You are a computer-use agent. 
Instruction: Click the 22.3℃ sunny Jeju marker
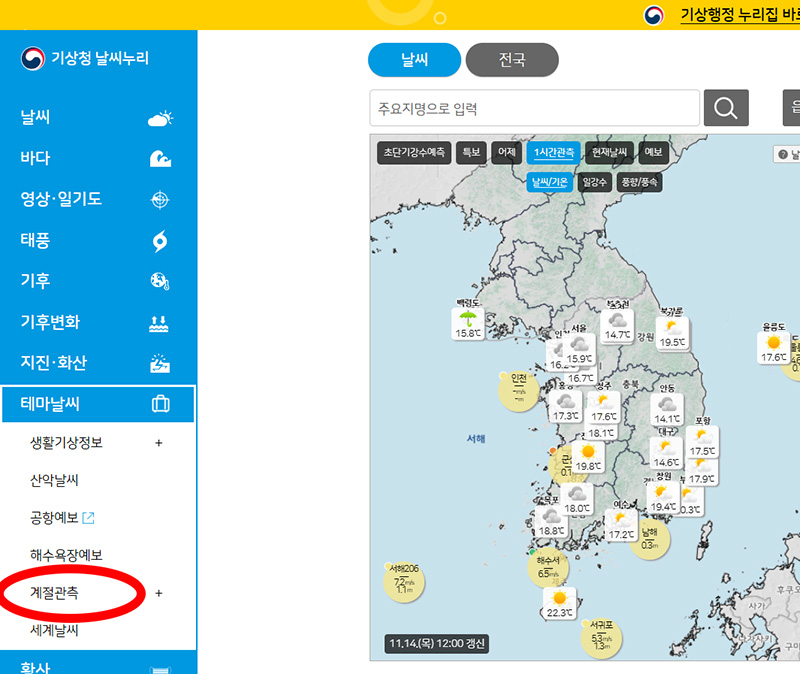[560, 603]
